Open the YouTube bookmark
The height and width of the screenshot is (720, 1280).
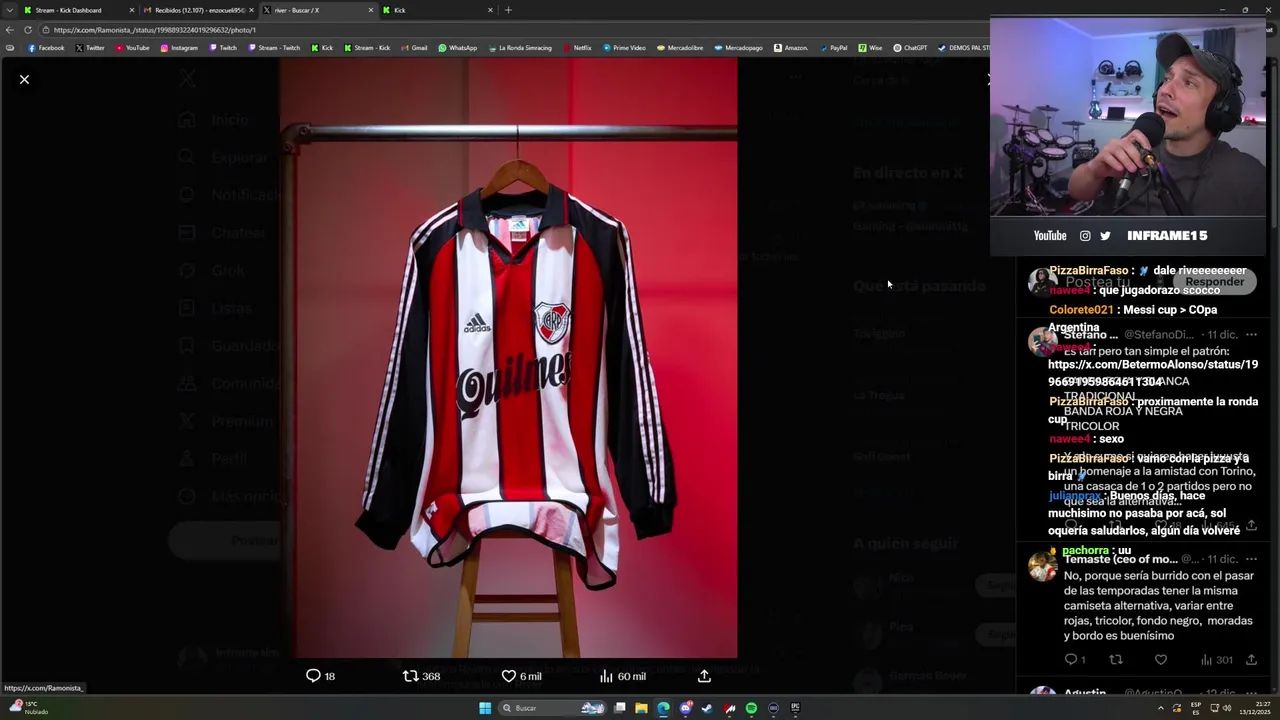pyautogui.click(x=132, y=48)
